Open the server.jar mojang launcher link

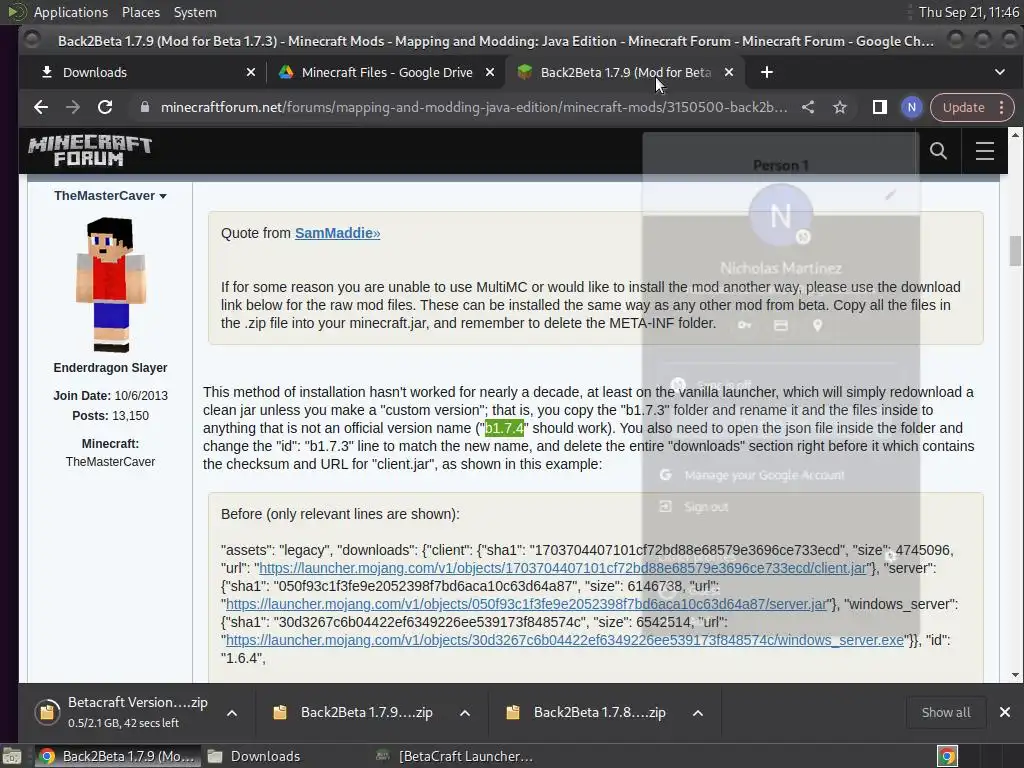coord(526,604)
